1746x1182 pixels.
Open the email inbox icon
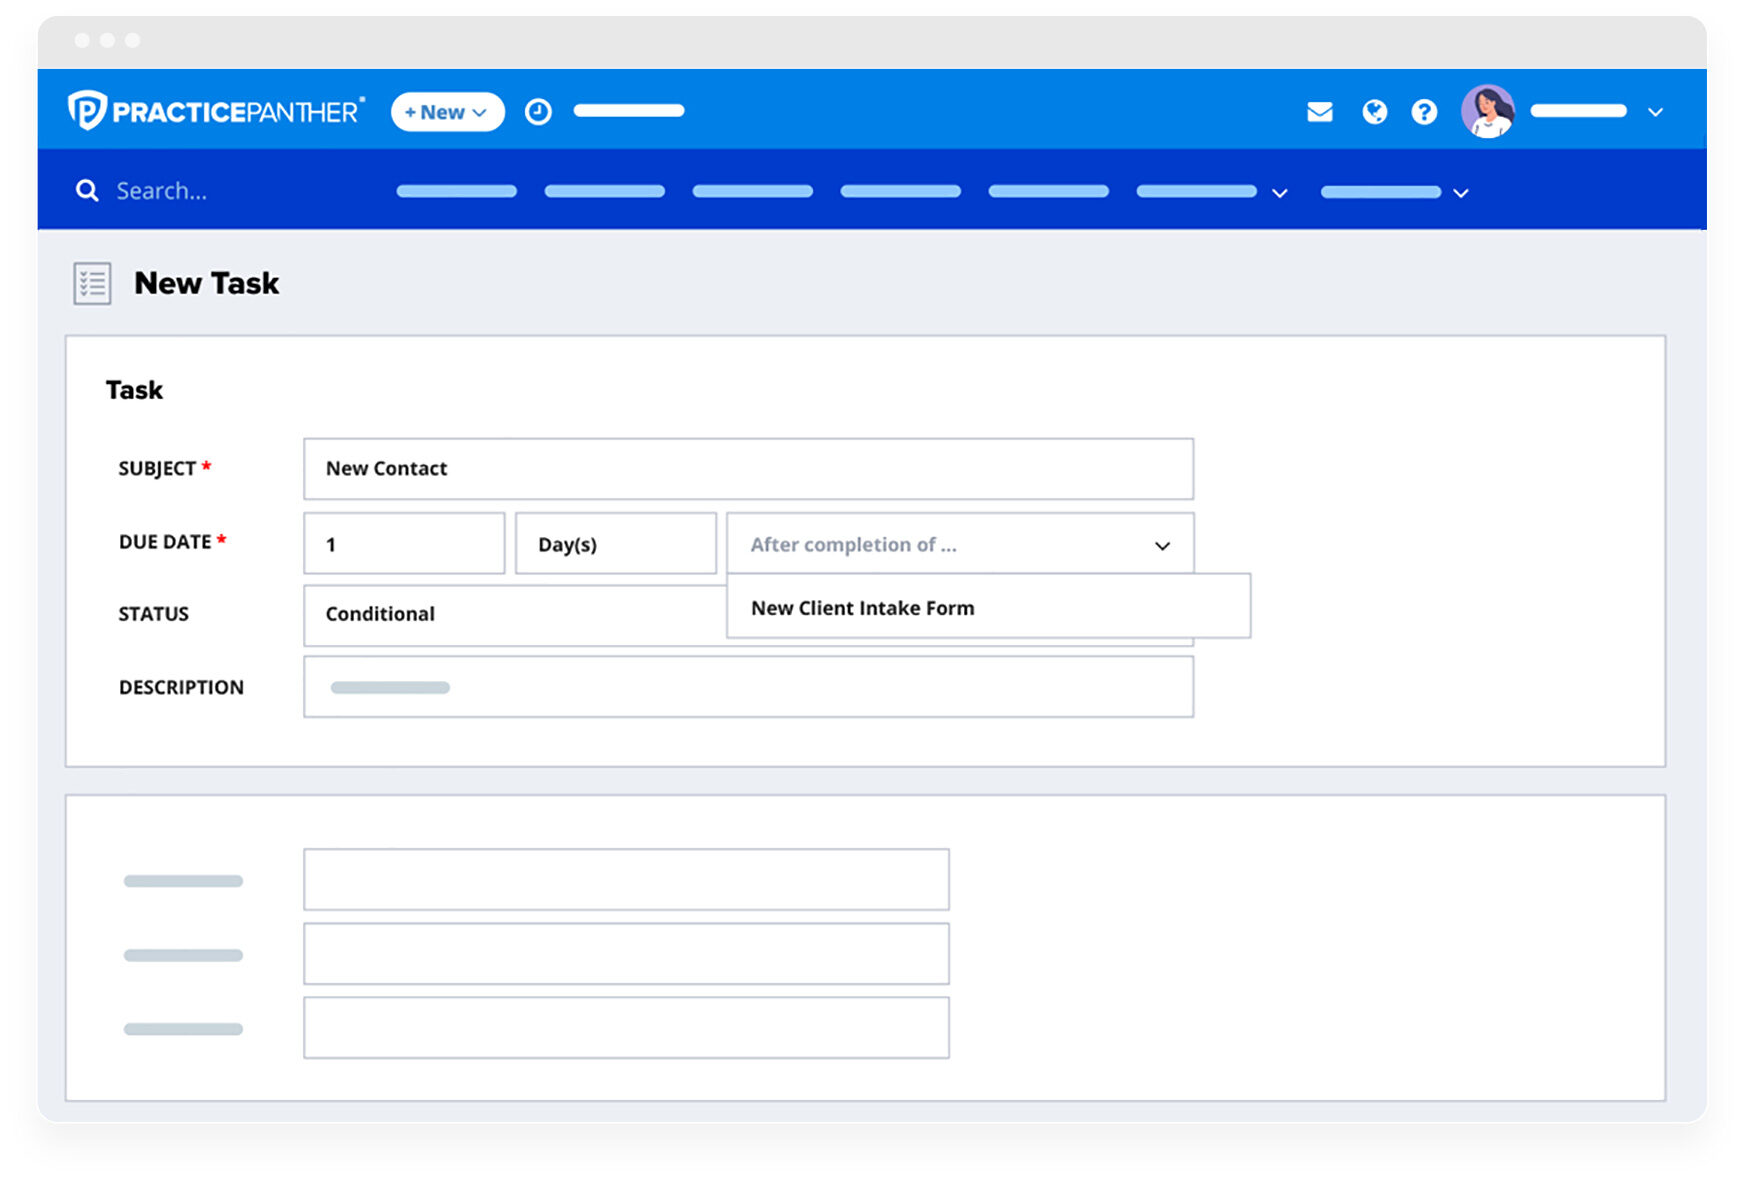coord(1320,112)
